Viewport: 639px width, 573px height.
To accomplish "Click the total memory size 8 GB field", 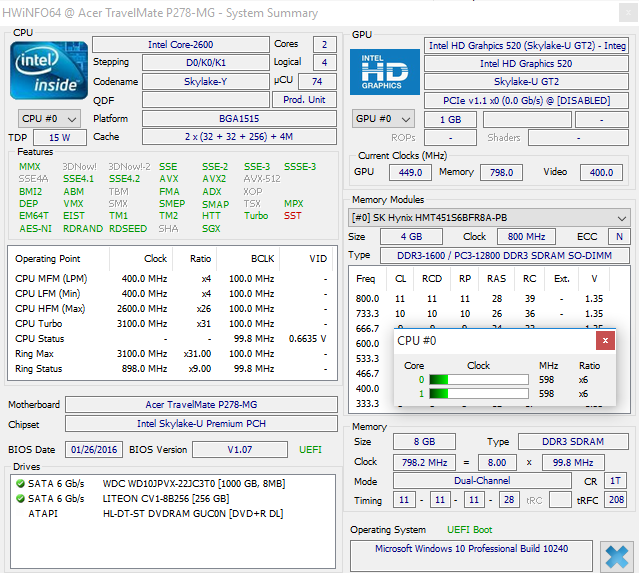I will coord(424,441).
